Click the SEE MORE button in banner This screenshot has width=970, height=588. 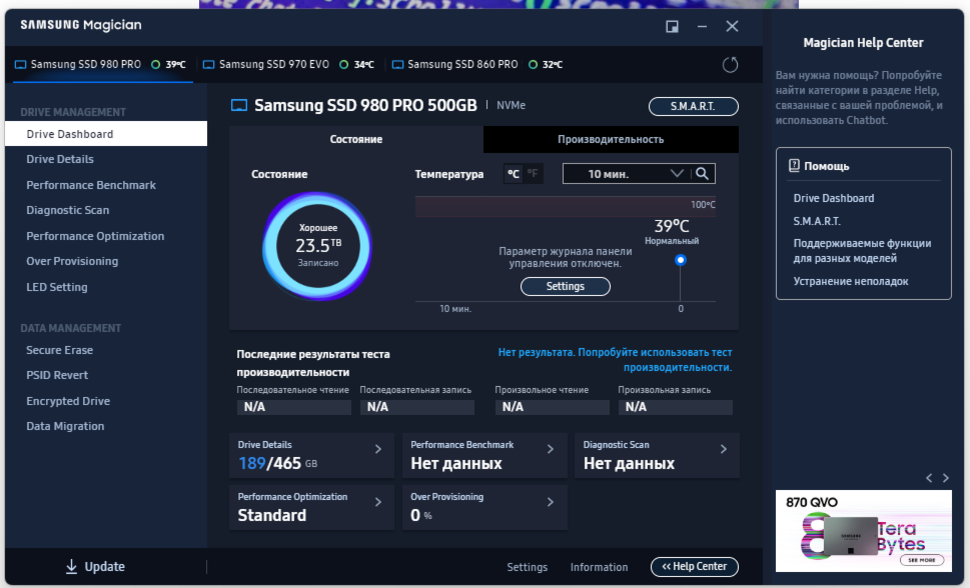(x=922, y=560)
